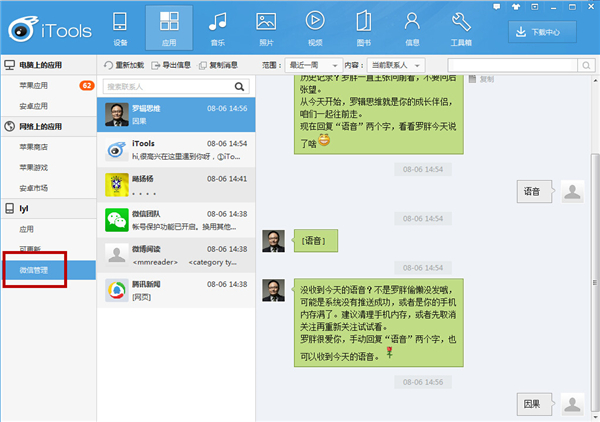Open the 图书 (Books) section
The image size is (600, 422).
point(364,28)
